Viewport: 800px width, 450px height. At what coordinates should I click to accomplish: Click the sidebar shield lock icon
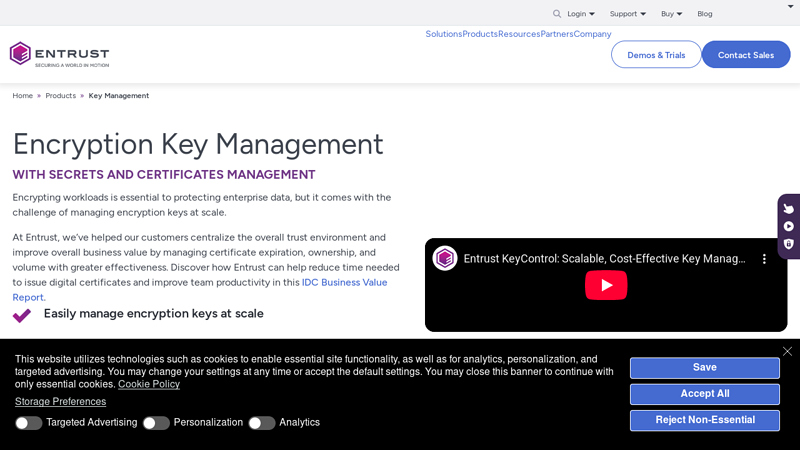[x=789, y=244]
